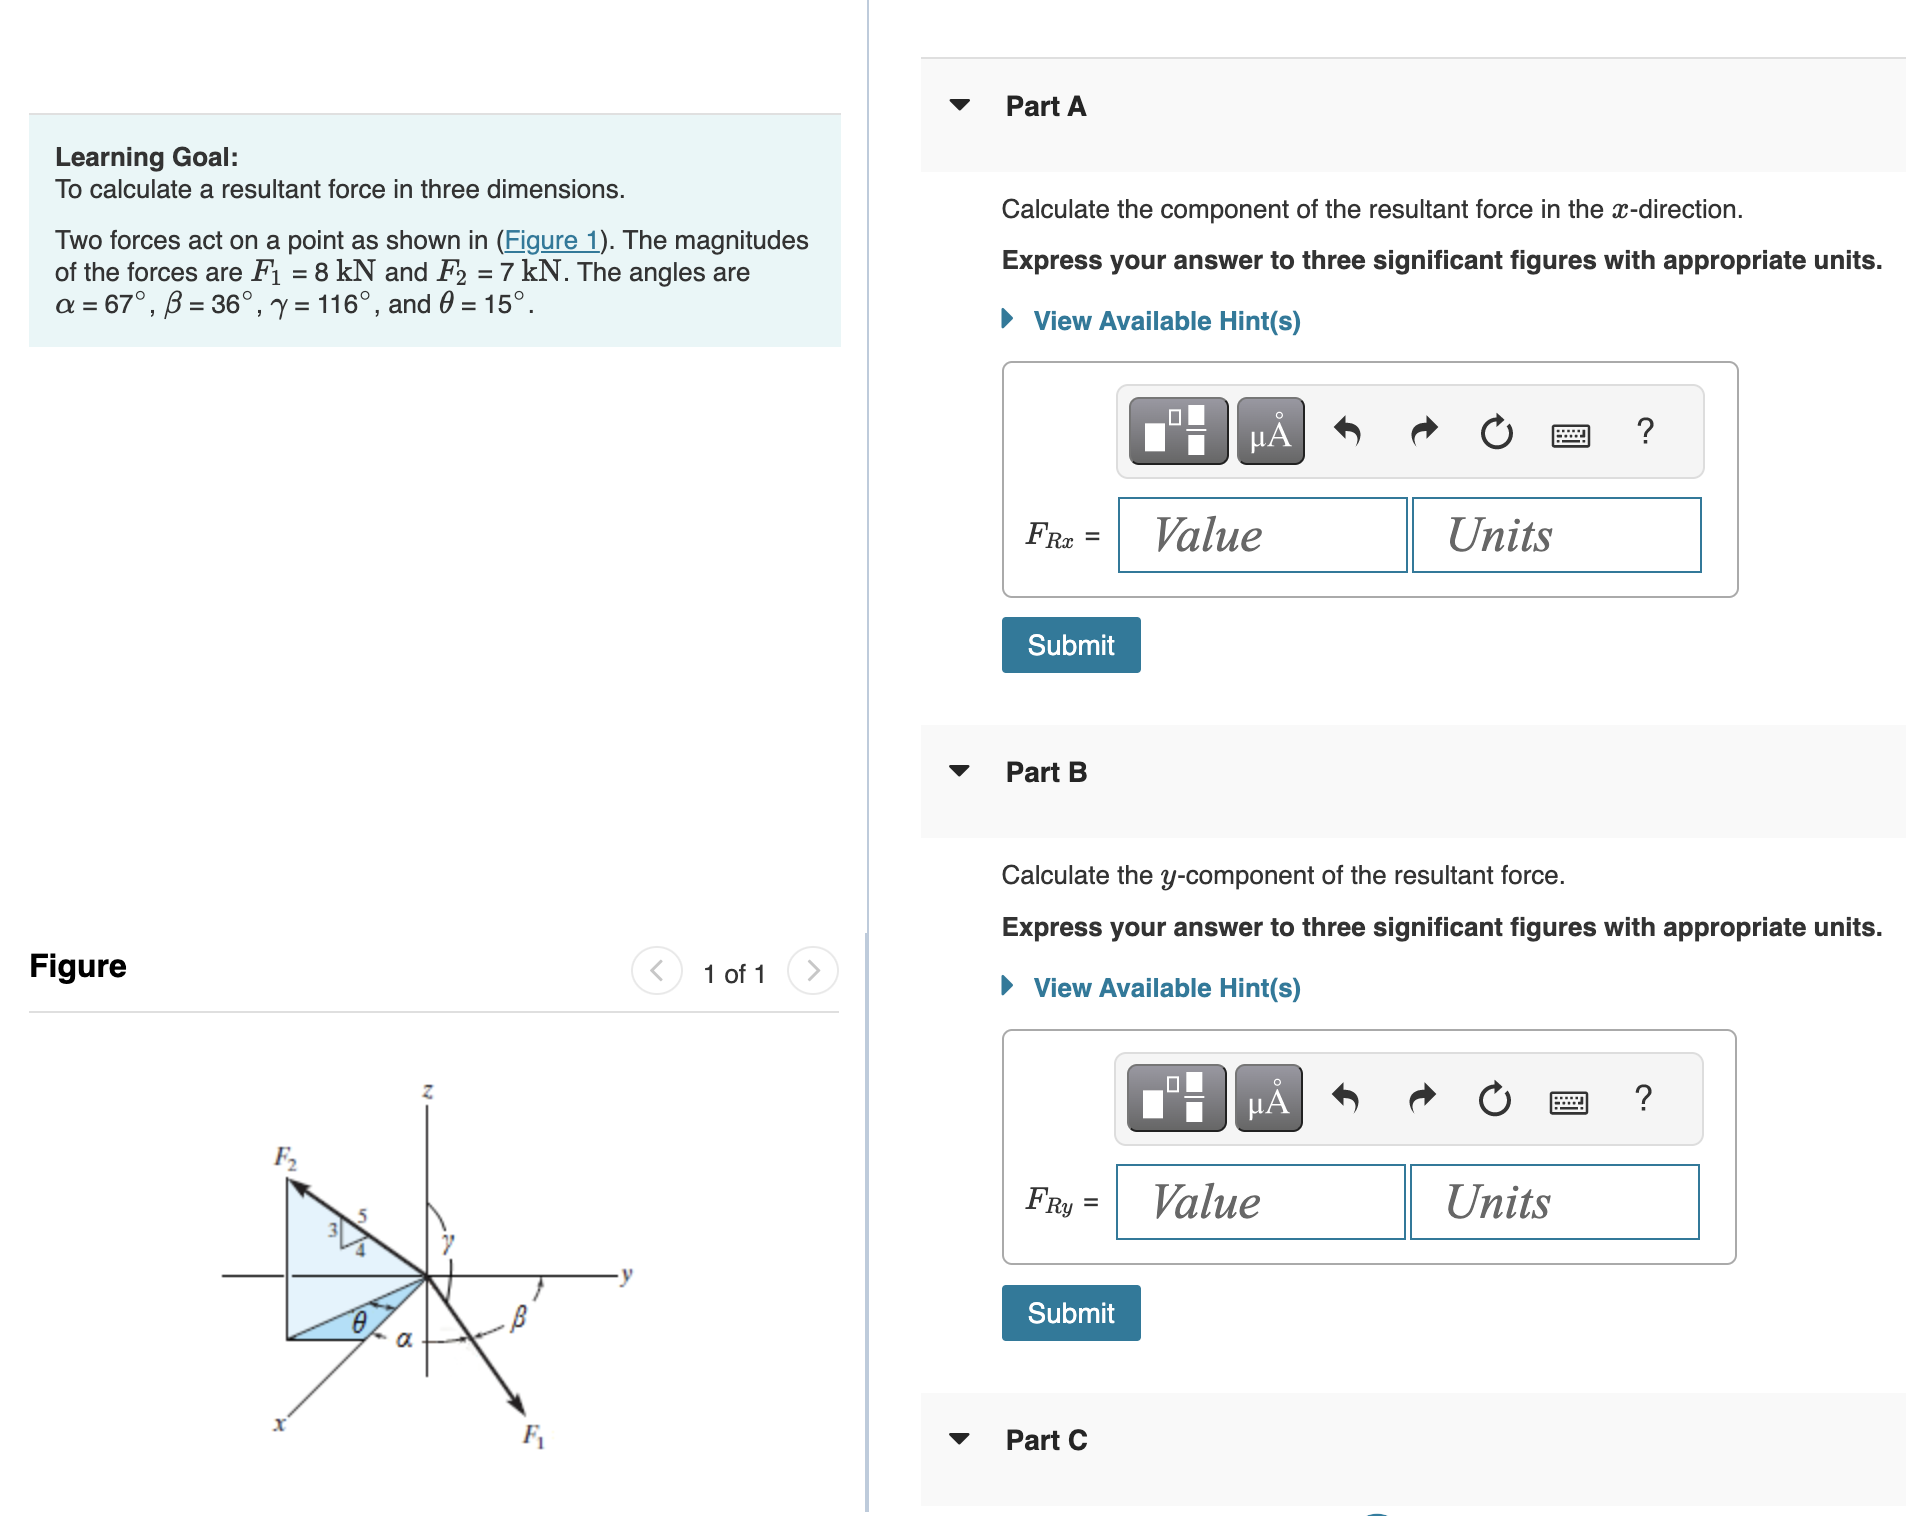Enter a value in the FRx field
The image size is (1906, 1516).
pos(1260,535)
